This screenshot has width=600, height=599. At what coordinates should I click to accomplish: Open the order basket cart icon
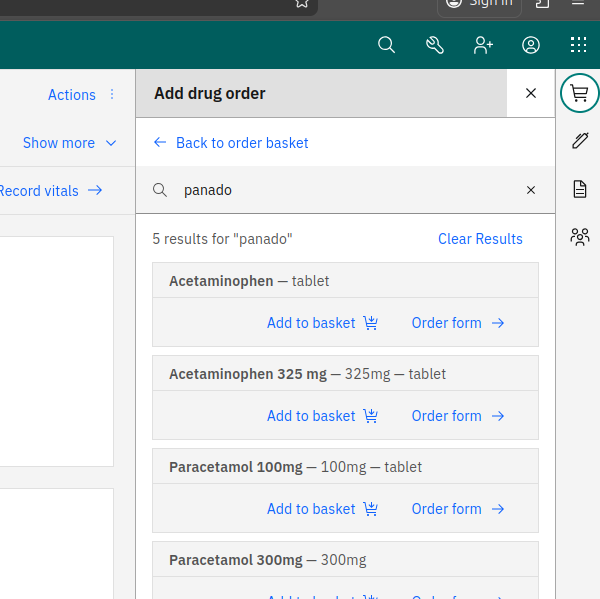(579, 93)
